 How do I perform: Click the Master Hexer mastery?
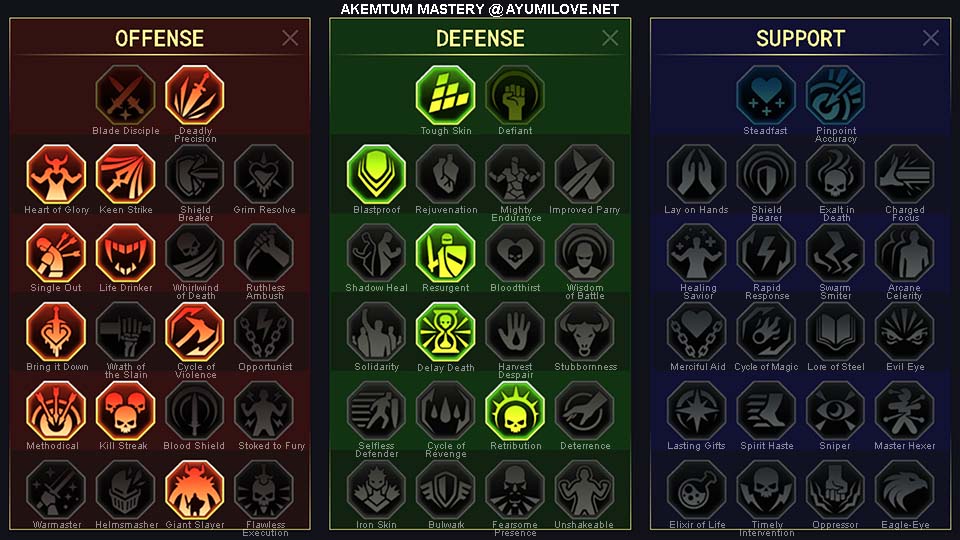pyautogui.click(x=904, y=411)
